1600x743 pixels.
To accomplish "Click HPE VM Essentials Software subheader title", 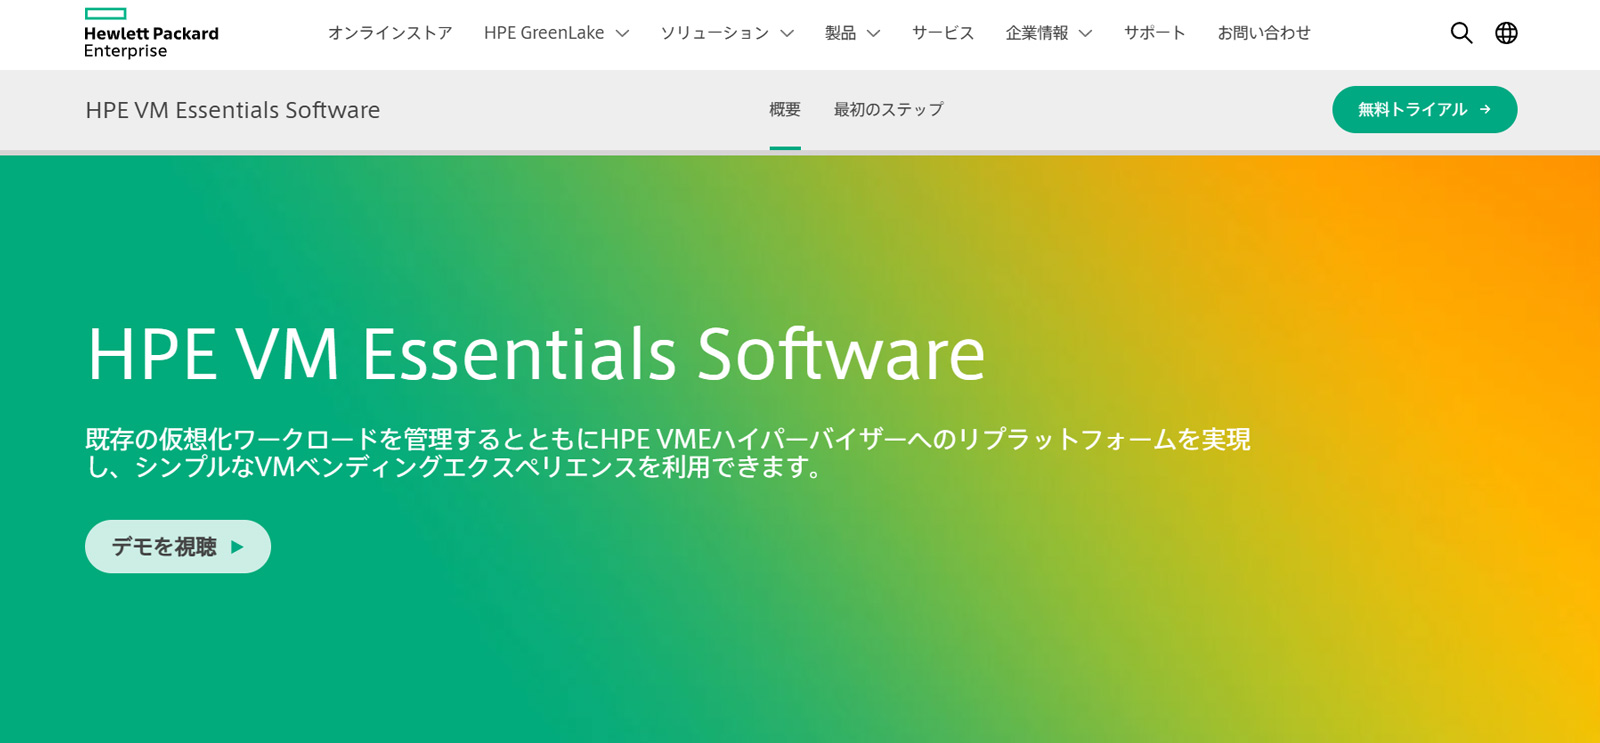I will (x=233, y=110).
